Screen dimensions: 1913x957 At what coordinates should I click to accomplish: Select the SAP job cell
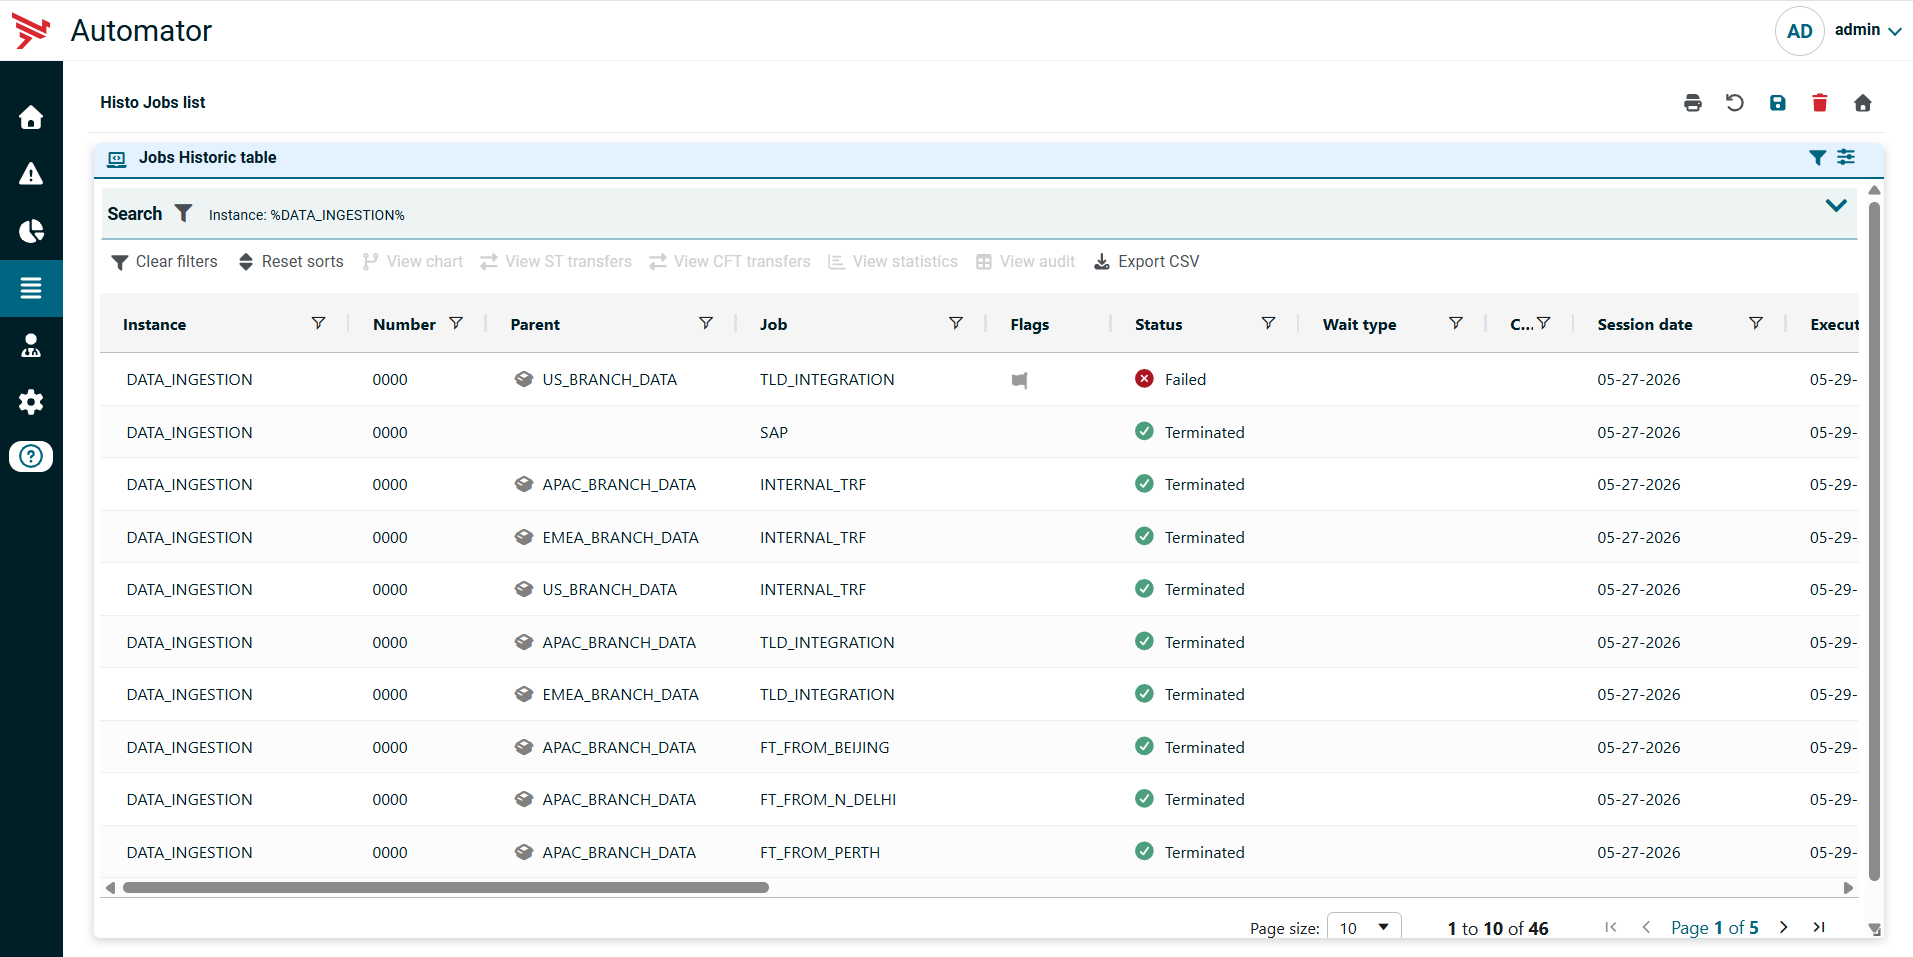pyautogui.click(x=774, y=433)
